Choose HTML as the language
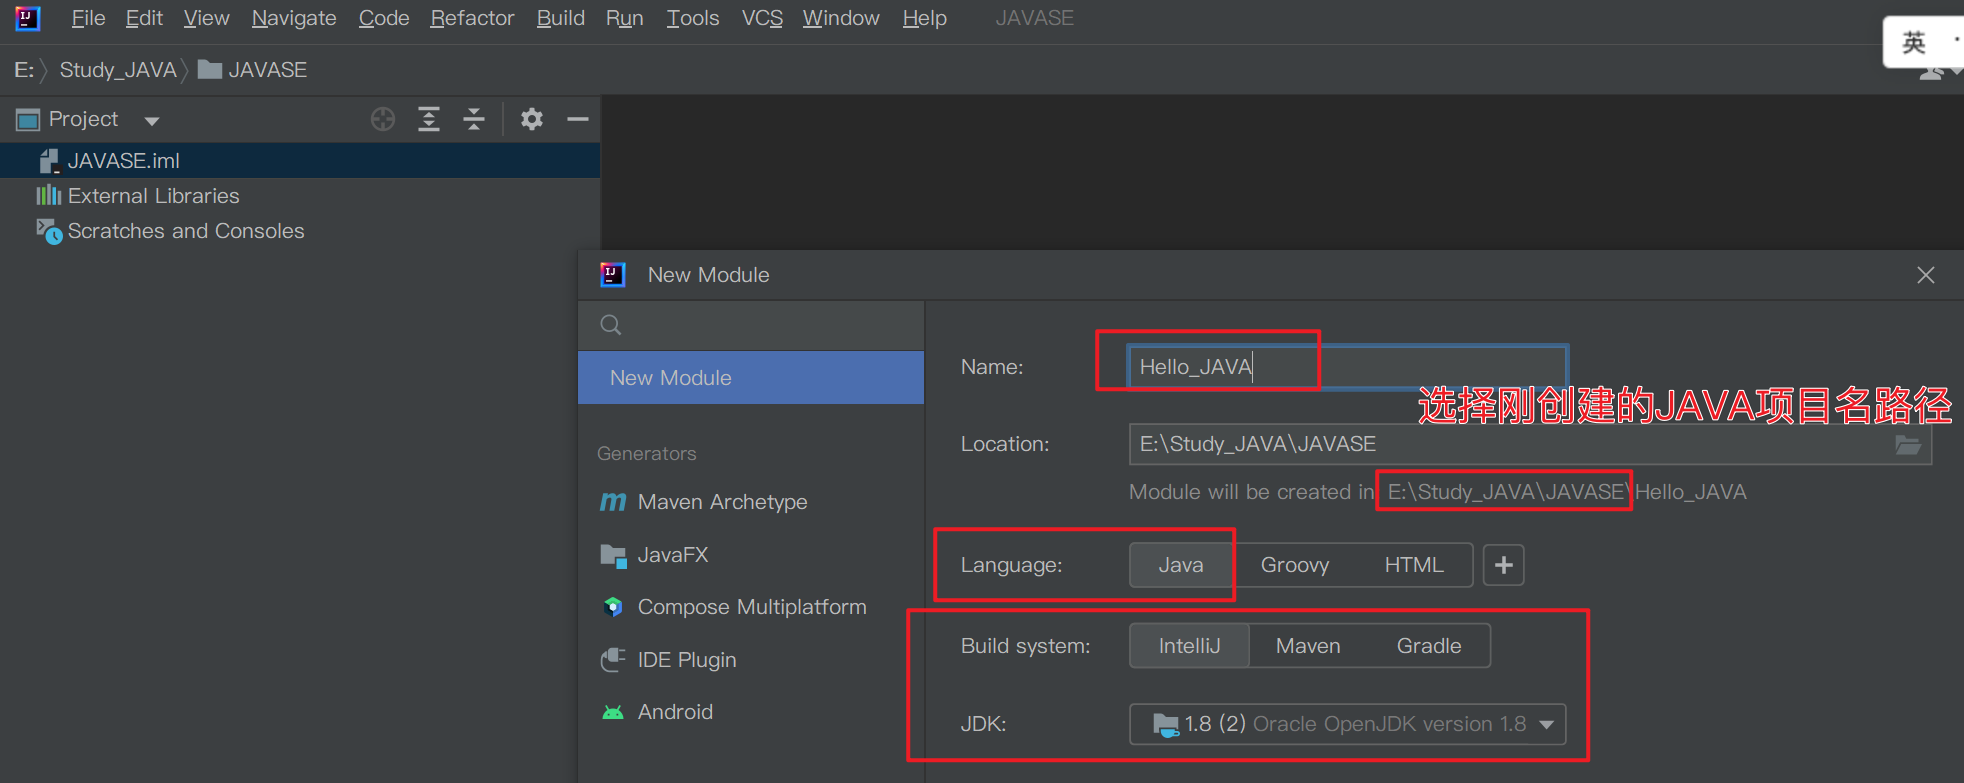 pos(1414,565)
